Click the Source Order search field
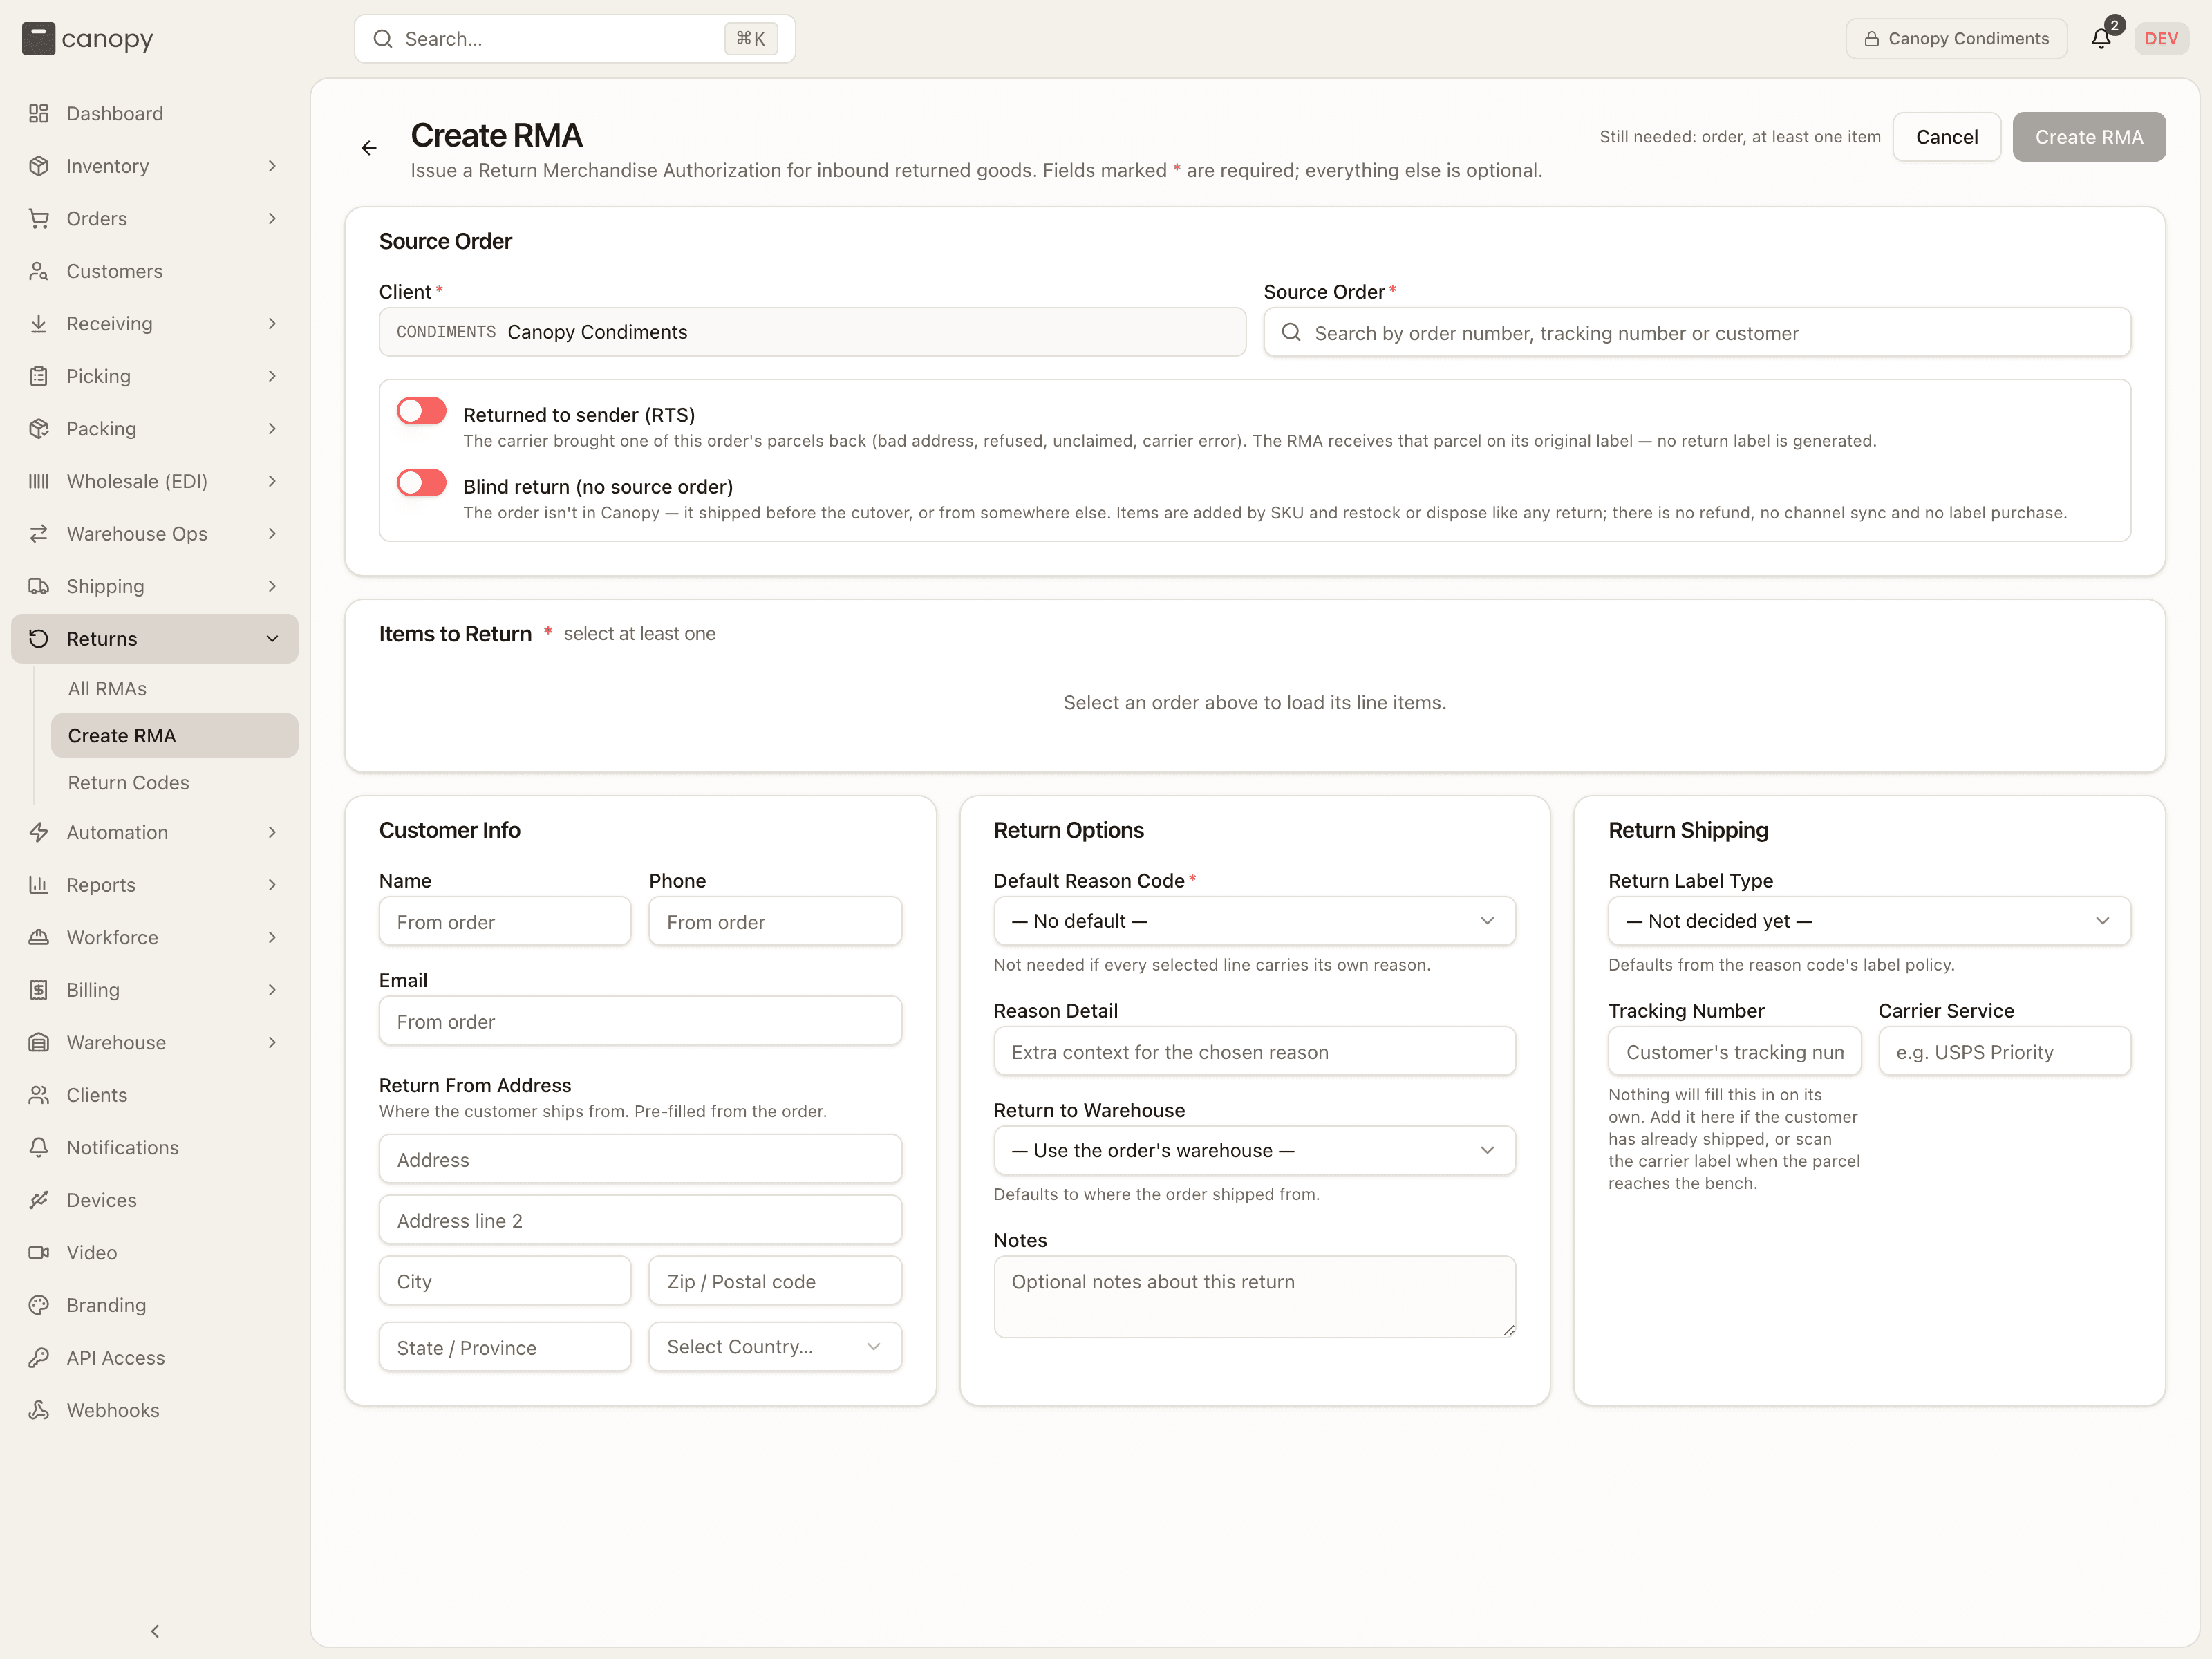Image resolution: width=2212 pixels, height=1659 pixels. point(1697,332)
